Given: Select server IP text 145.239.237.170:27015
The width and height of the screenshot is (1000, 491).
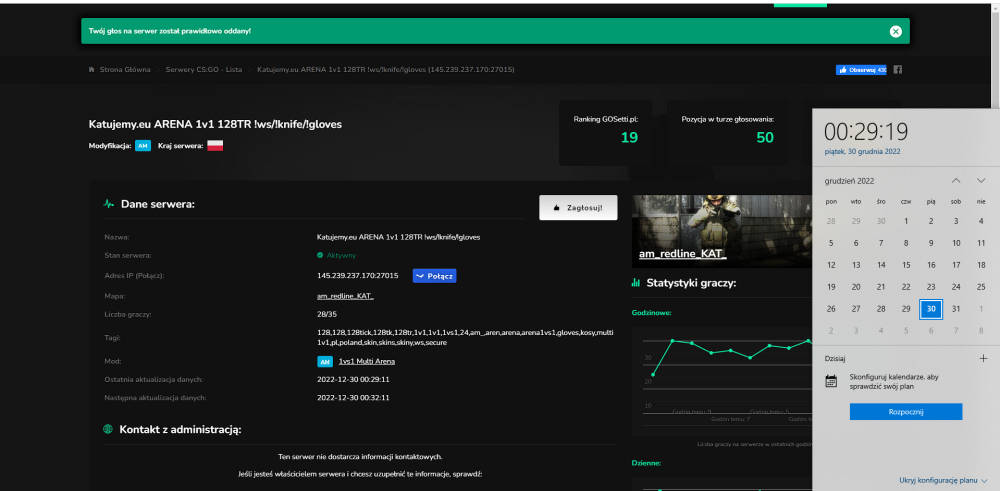Looking at the screenshot, I should (x=358, y=276).
